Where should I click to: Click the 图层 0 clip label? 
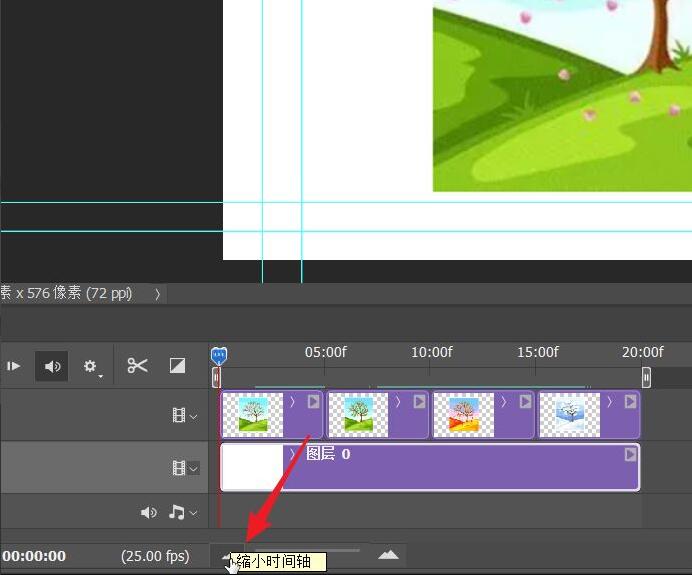tap(328, 454)
